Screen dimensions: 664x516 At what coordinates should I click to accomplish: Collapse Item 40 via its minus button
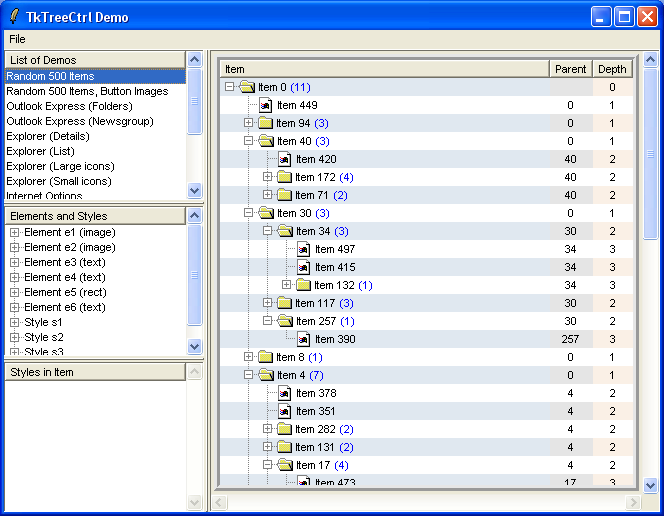(249, 141)
